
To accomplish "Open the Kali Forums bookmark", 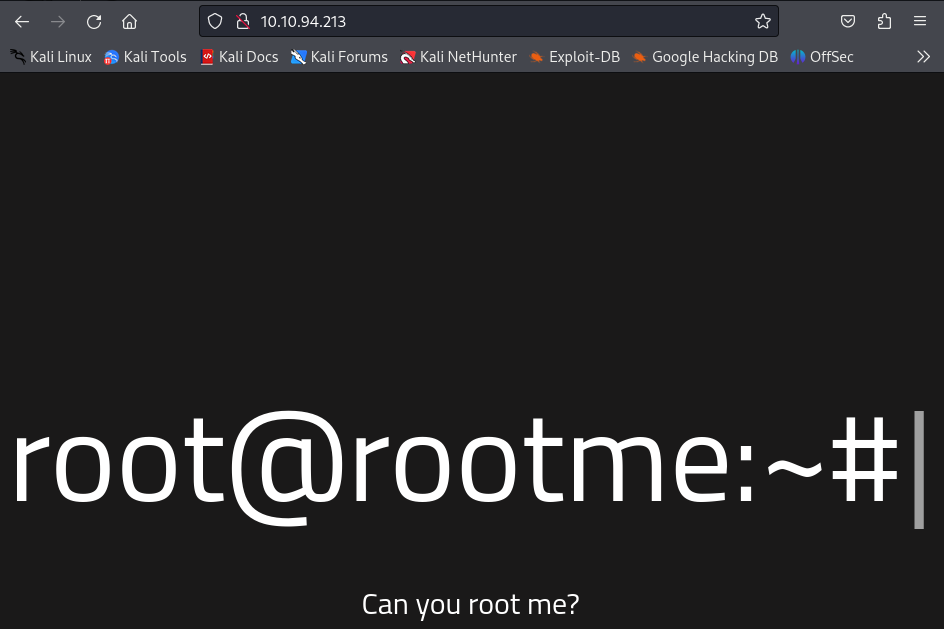I will click(x=339, y=57).
